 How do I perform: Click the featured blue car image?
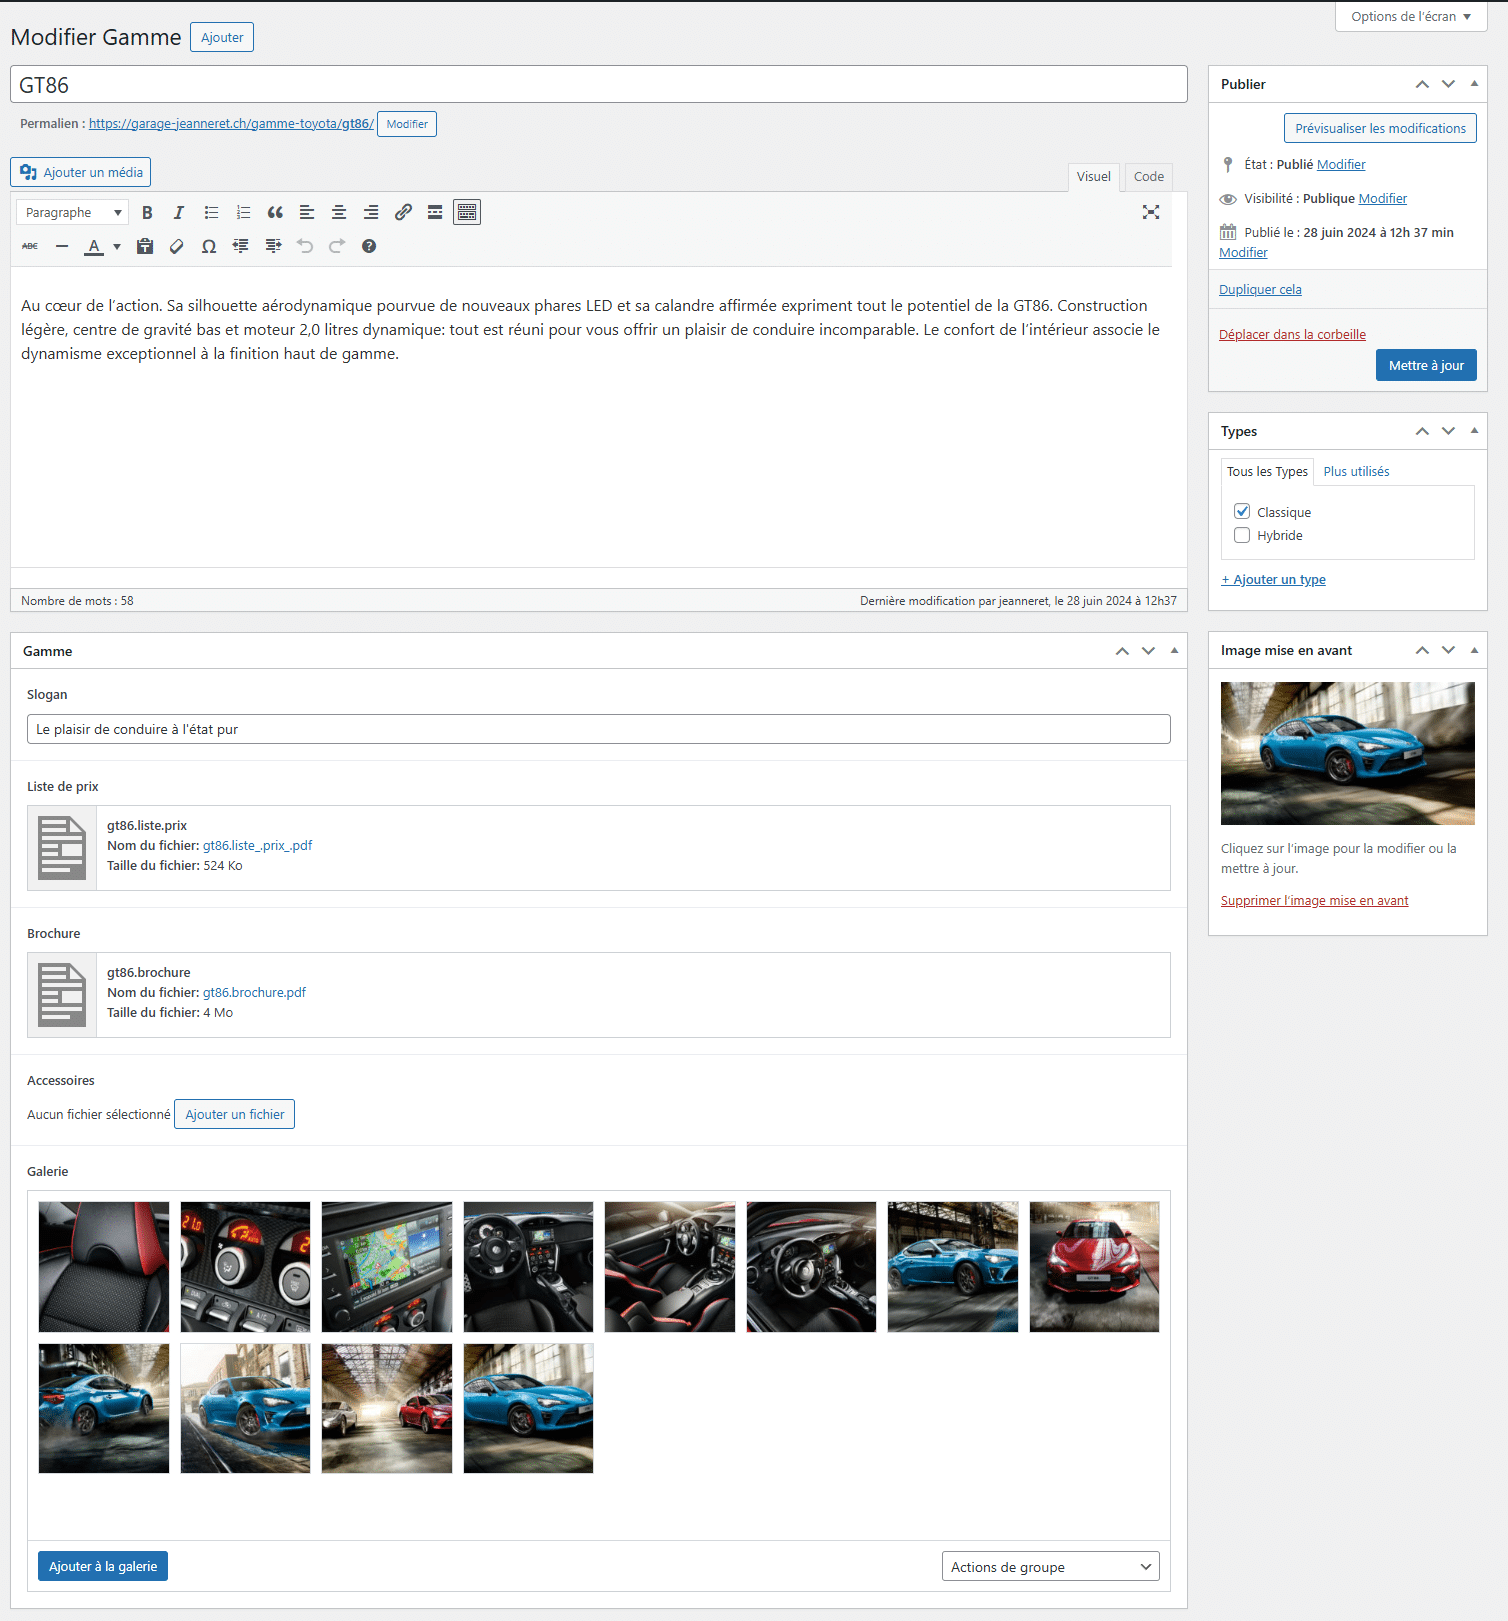coord(1347,753)
